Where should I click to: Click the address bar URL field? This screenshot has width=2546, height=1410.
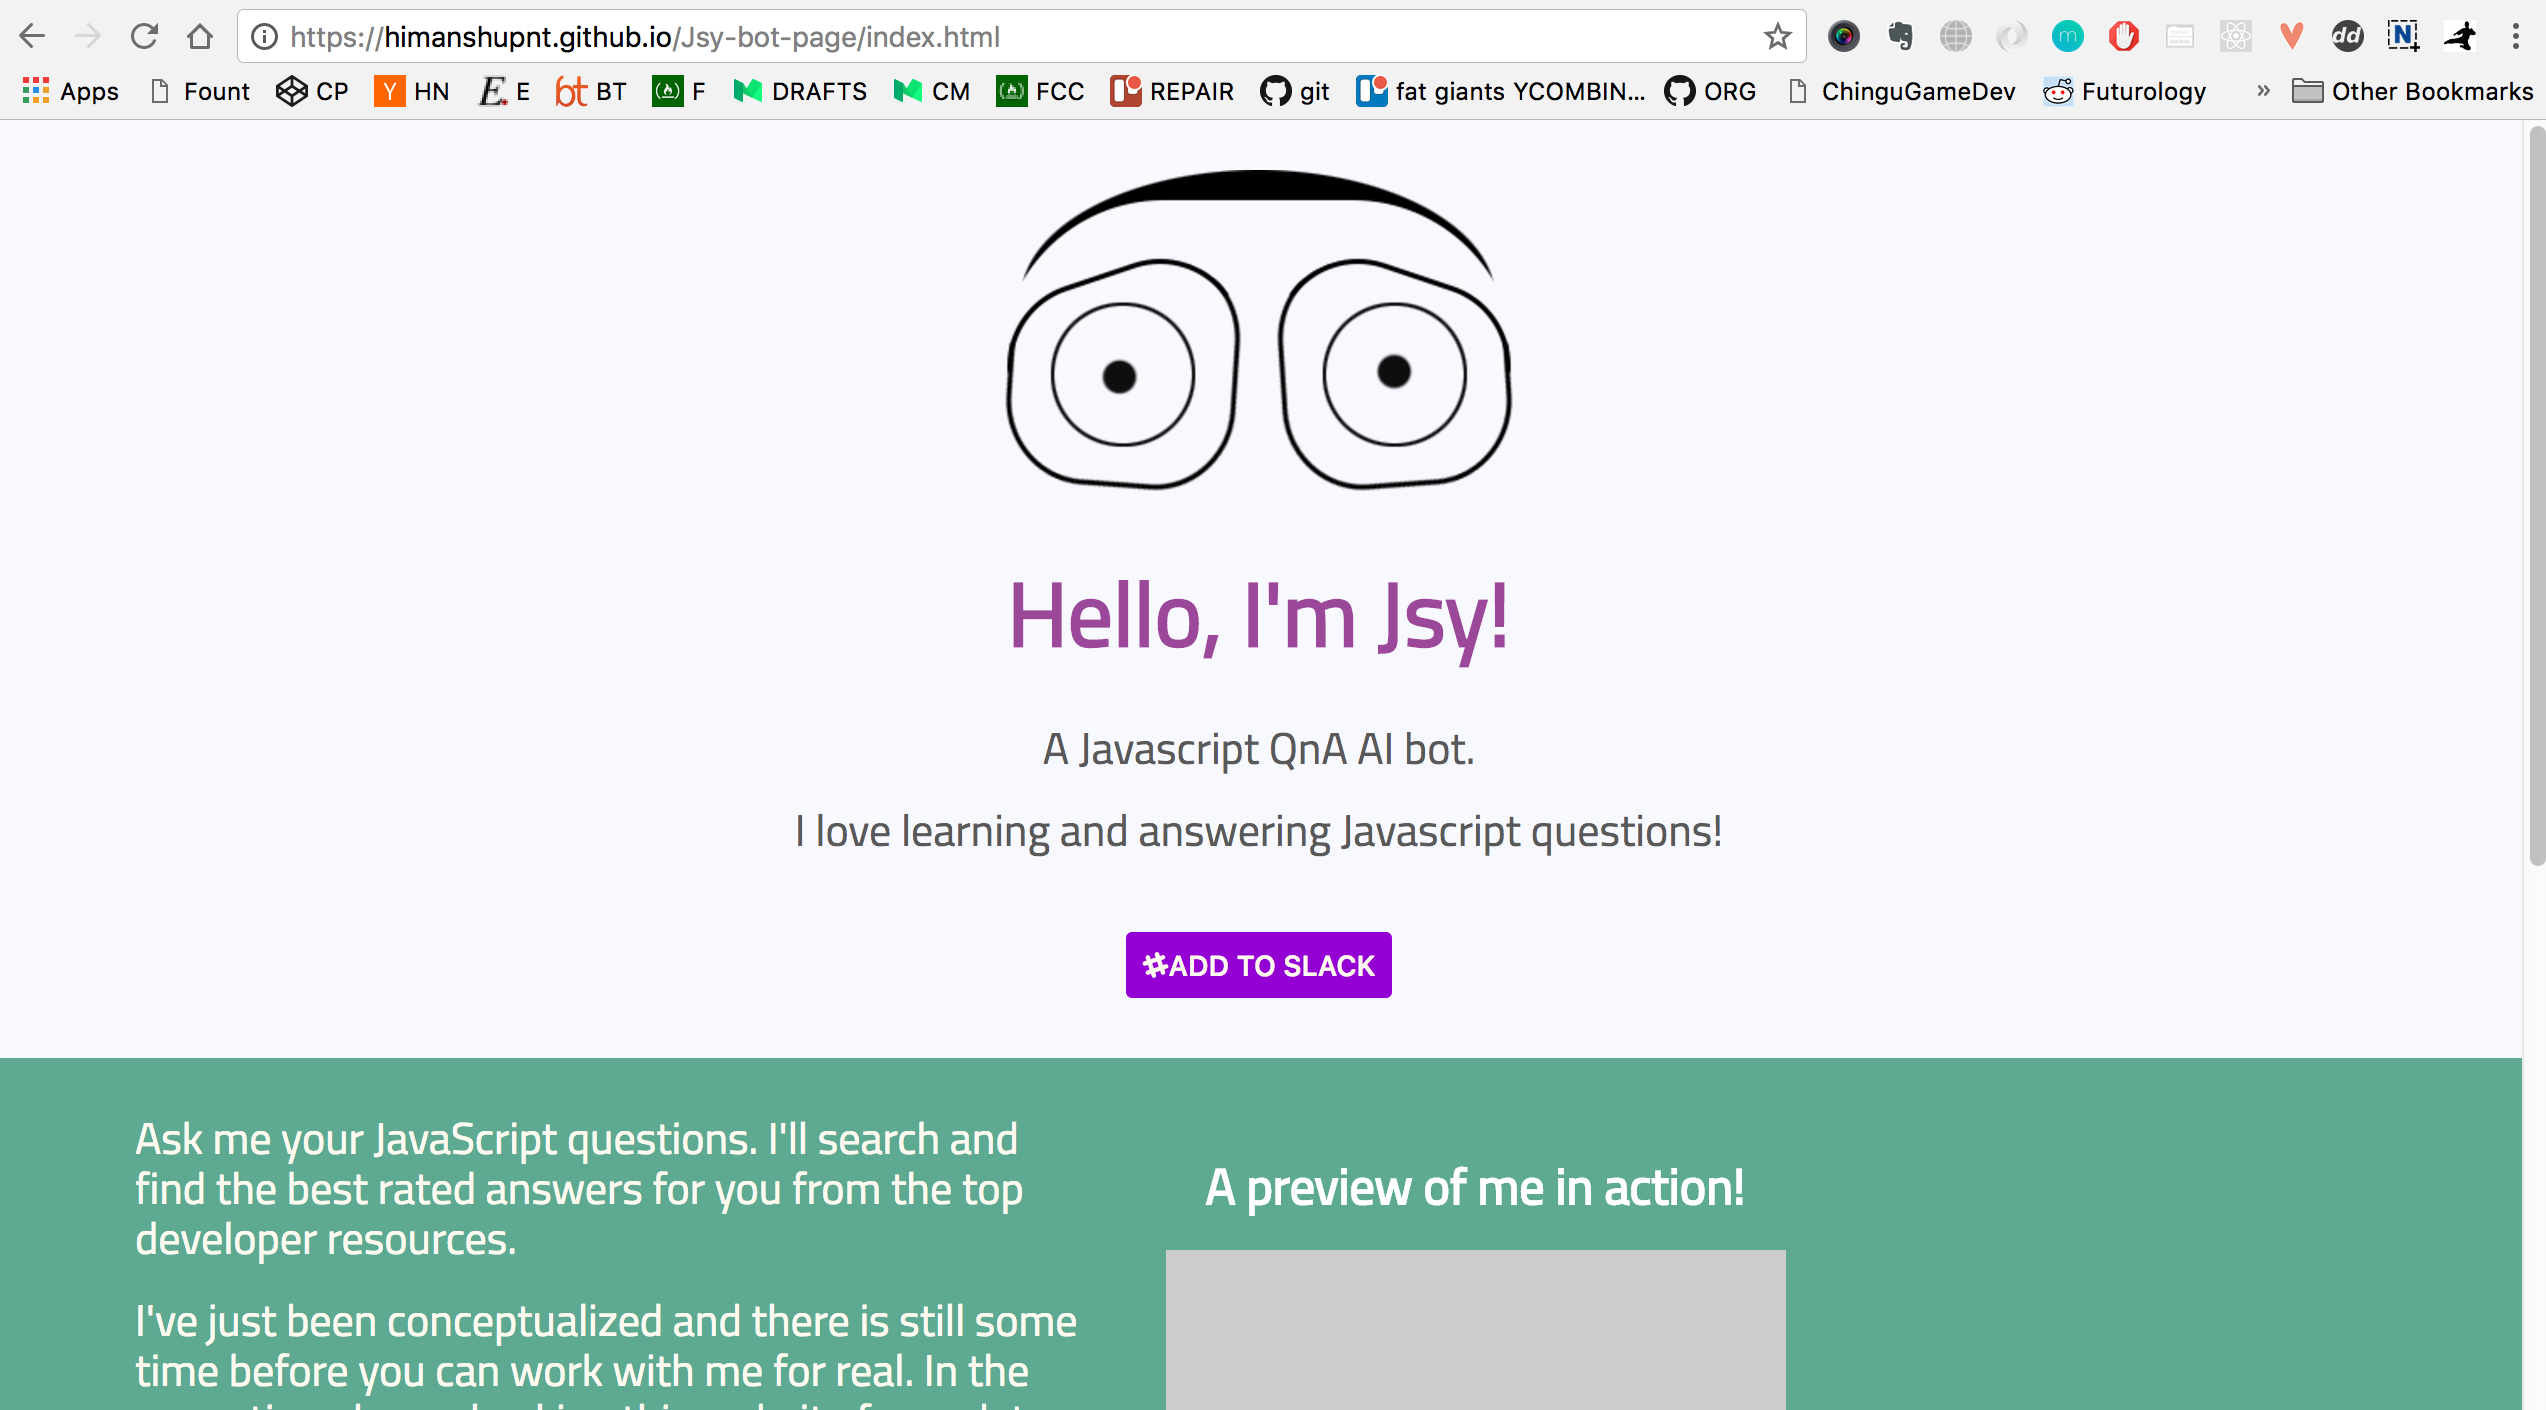[x=1020, y=37]
